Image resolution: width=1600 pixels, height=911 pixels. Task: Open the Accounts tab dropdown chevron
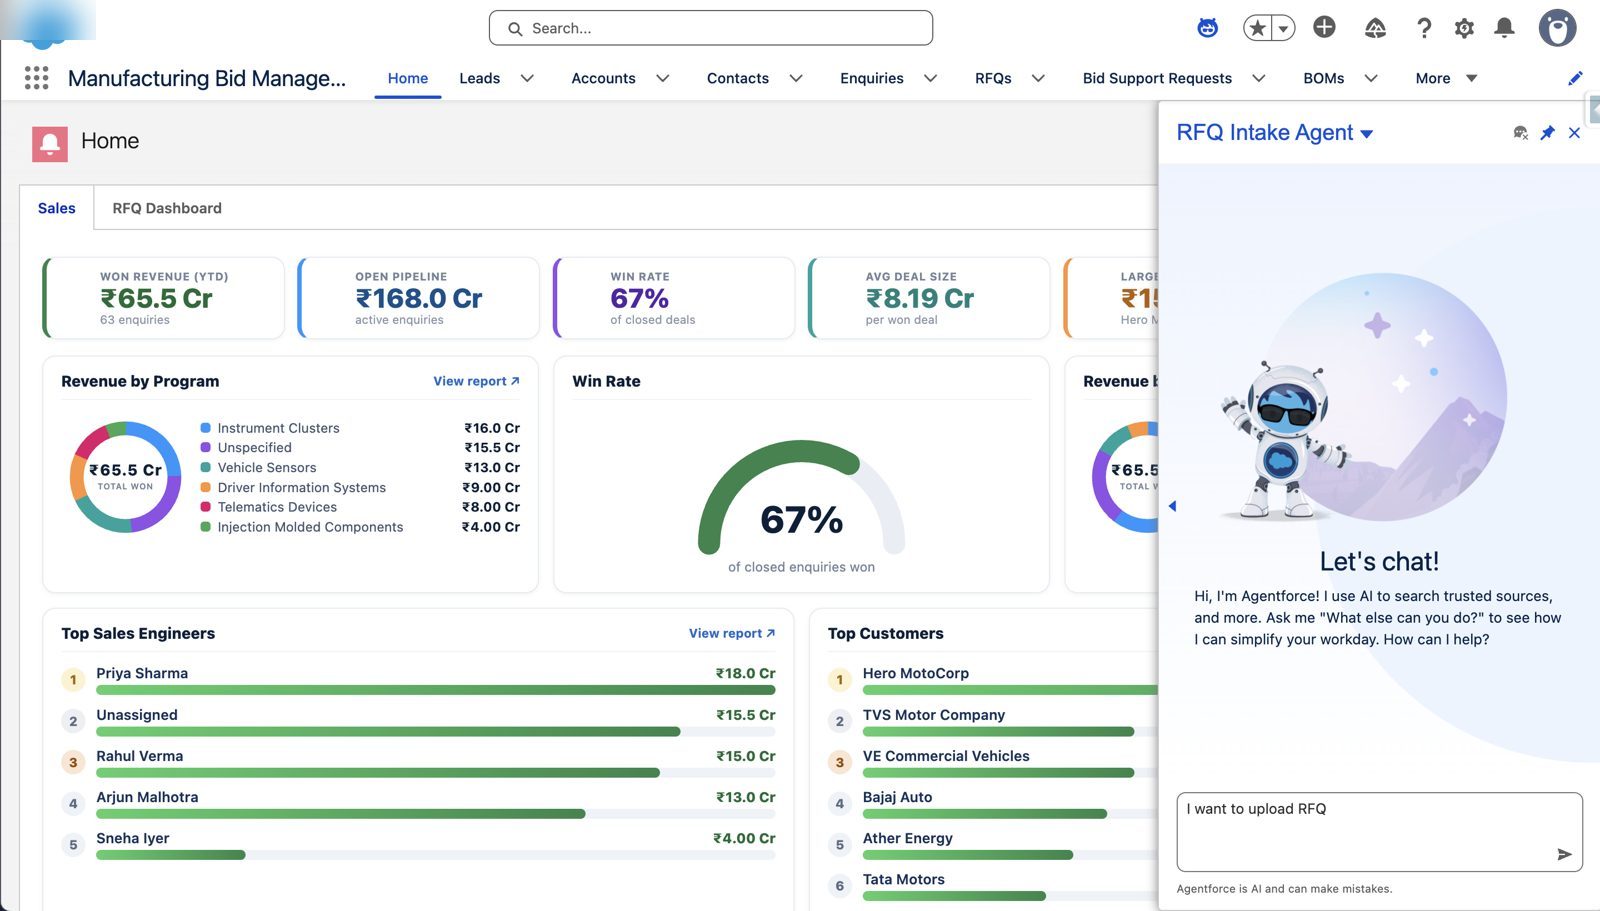pos(662,78)
